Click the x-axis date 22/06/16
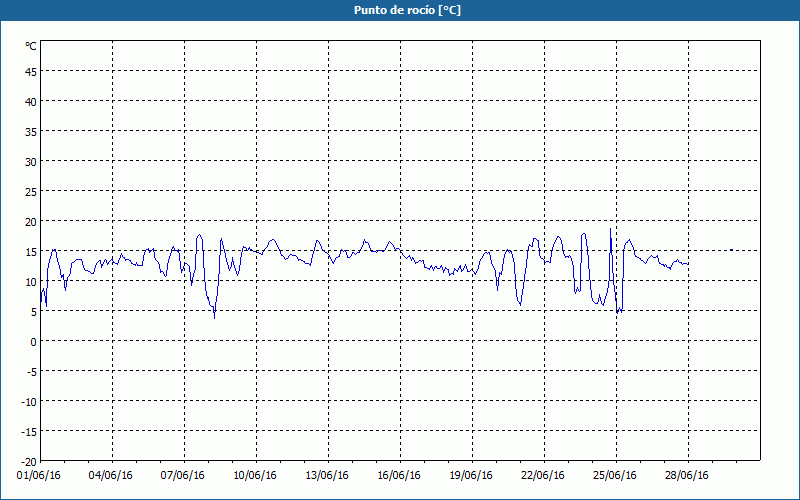This screenshot has width=800, height=500. click(543, 476)
